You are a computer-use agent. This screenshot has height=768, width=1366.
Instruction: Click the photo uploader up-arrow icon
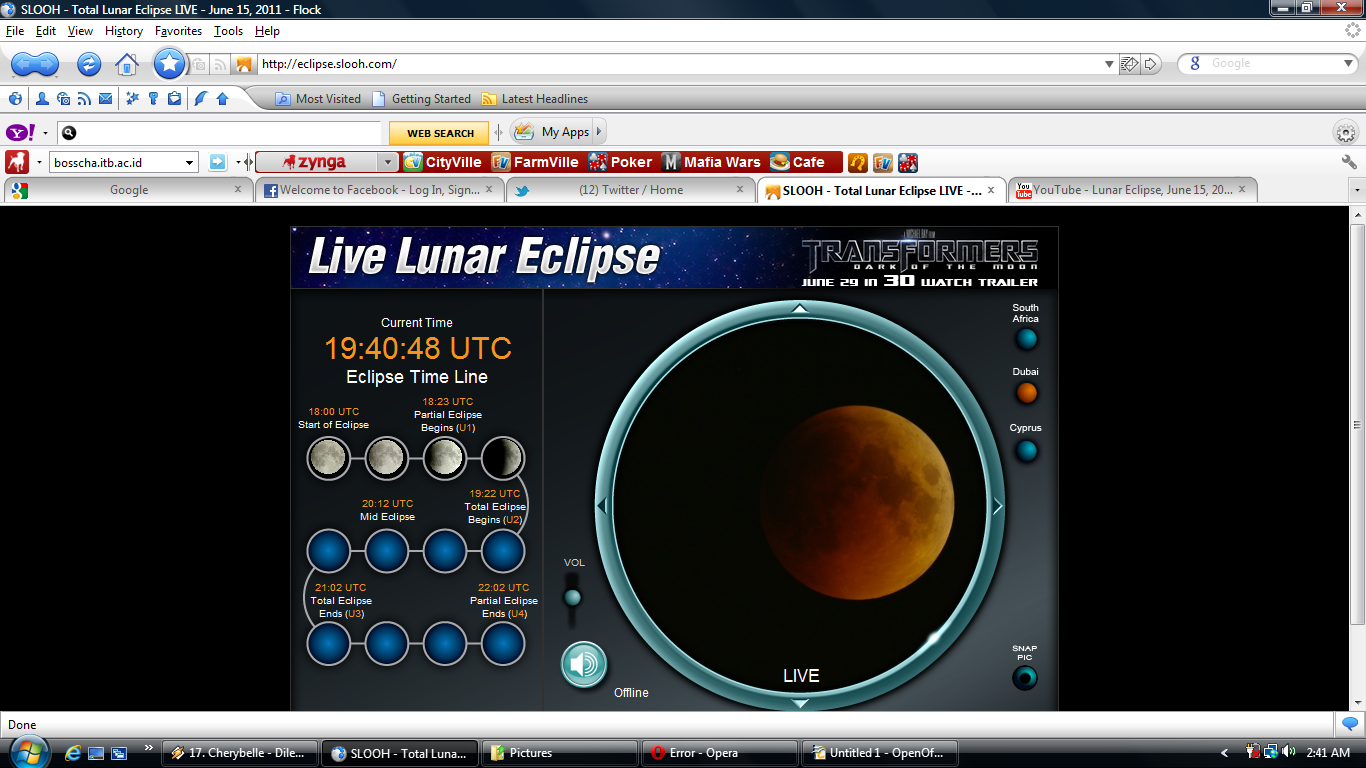point(222,99)
